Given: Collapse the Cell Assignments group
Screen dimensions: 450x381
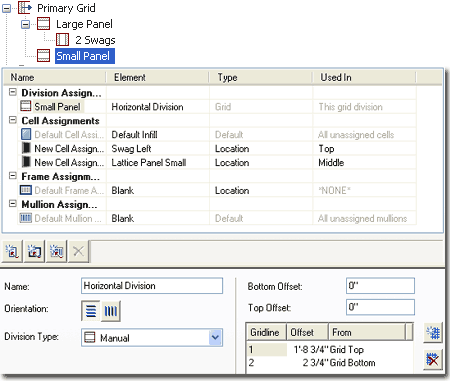Looking at the screenshot, I should [13, 120].
